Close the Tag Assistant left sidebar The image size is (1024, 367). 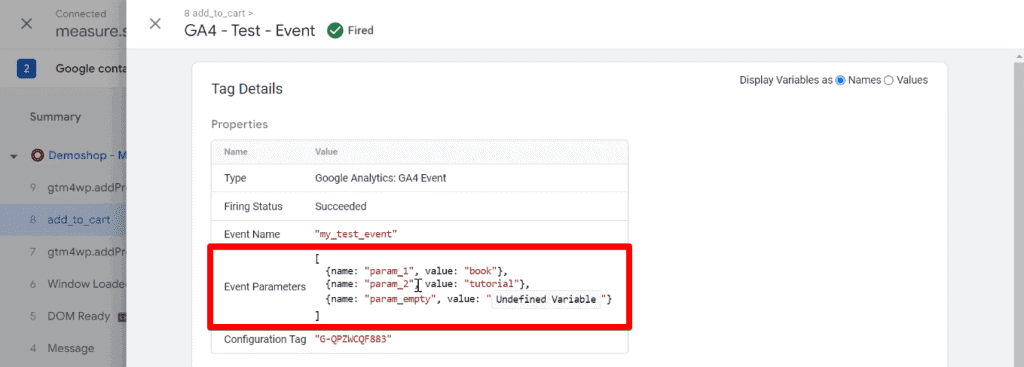pyautogui.click(x=26, y=24)
